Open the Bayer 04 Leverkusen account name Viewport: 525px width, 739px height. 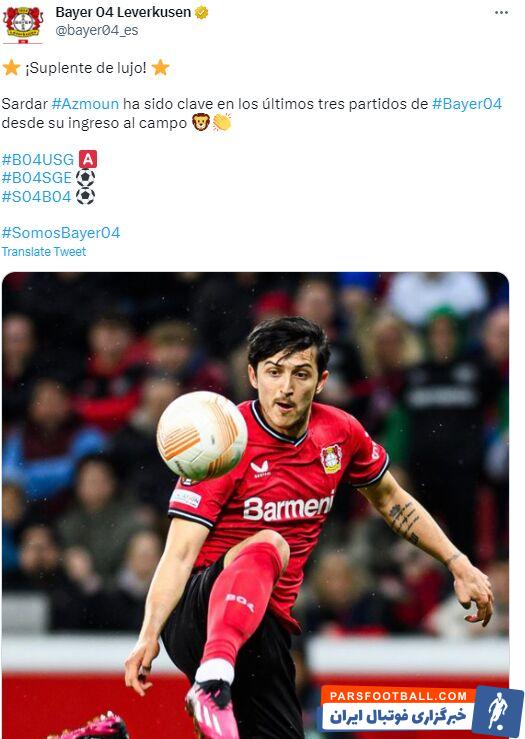coord(123,12)
